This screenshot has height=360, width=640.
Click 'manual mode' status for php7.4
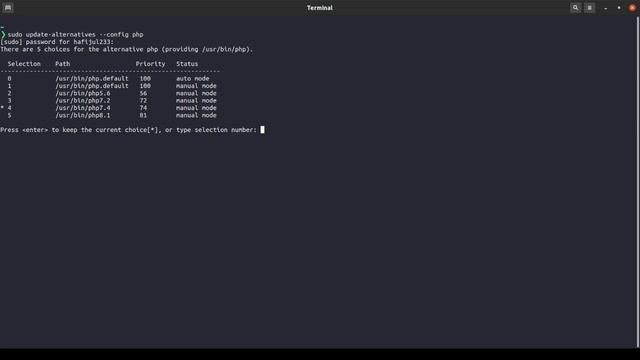pyautogui.click(x=196, y=108)
